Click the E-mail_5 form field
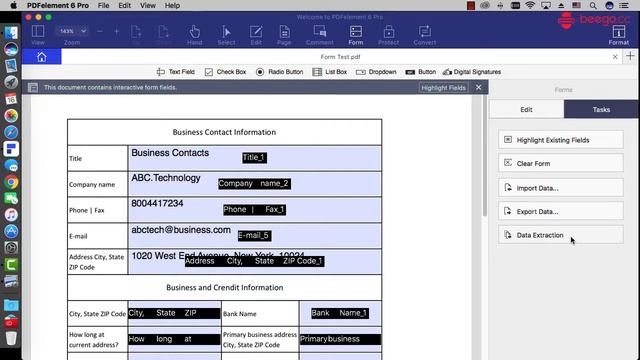Screen dimensions: 640x360 tap(254, 236)
